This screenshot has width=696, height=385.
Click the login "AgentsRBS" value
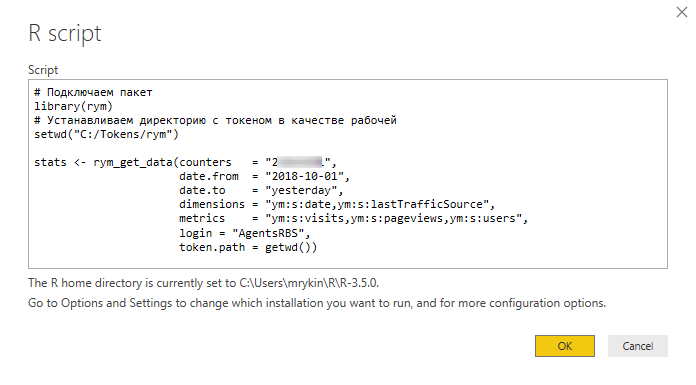click(268, 233)
